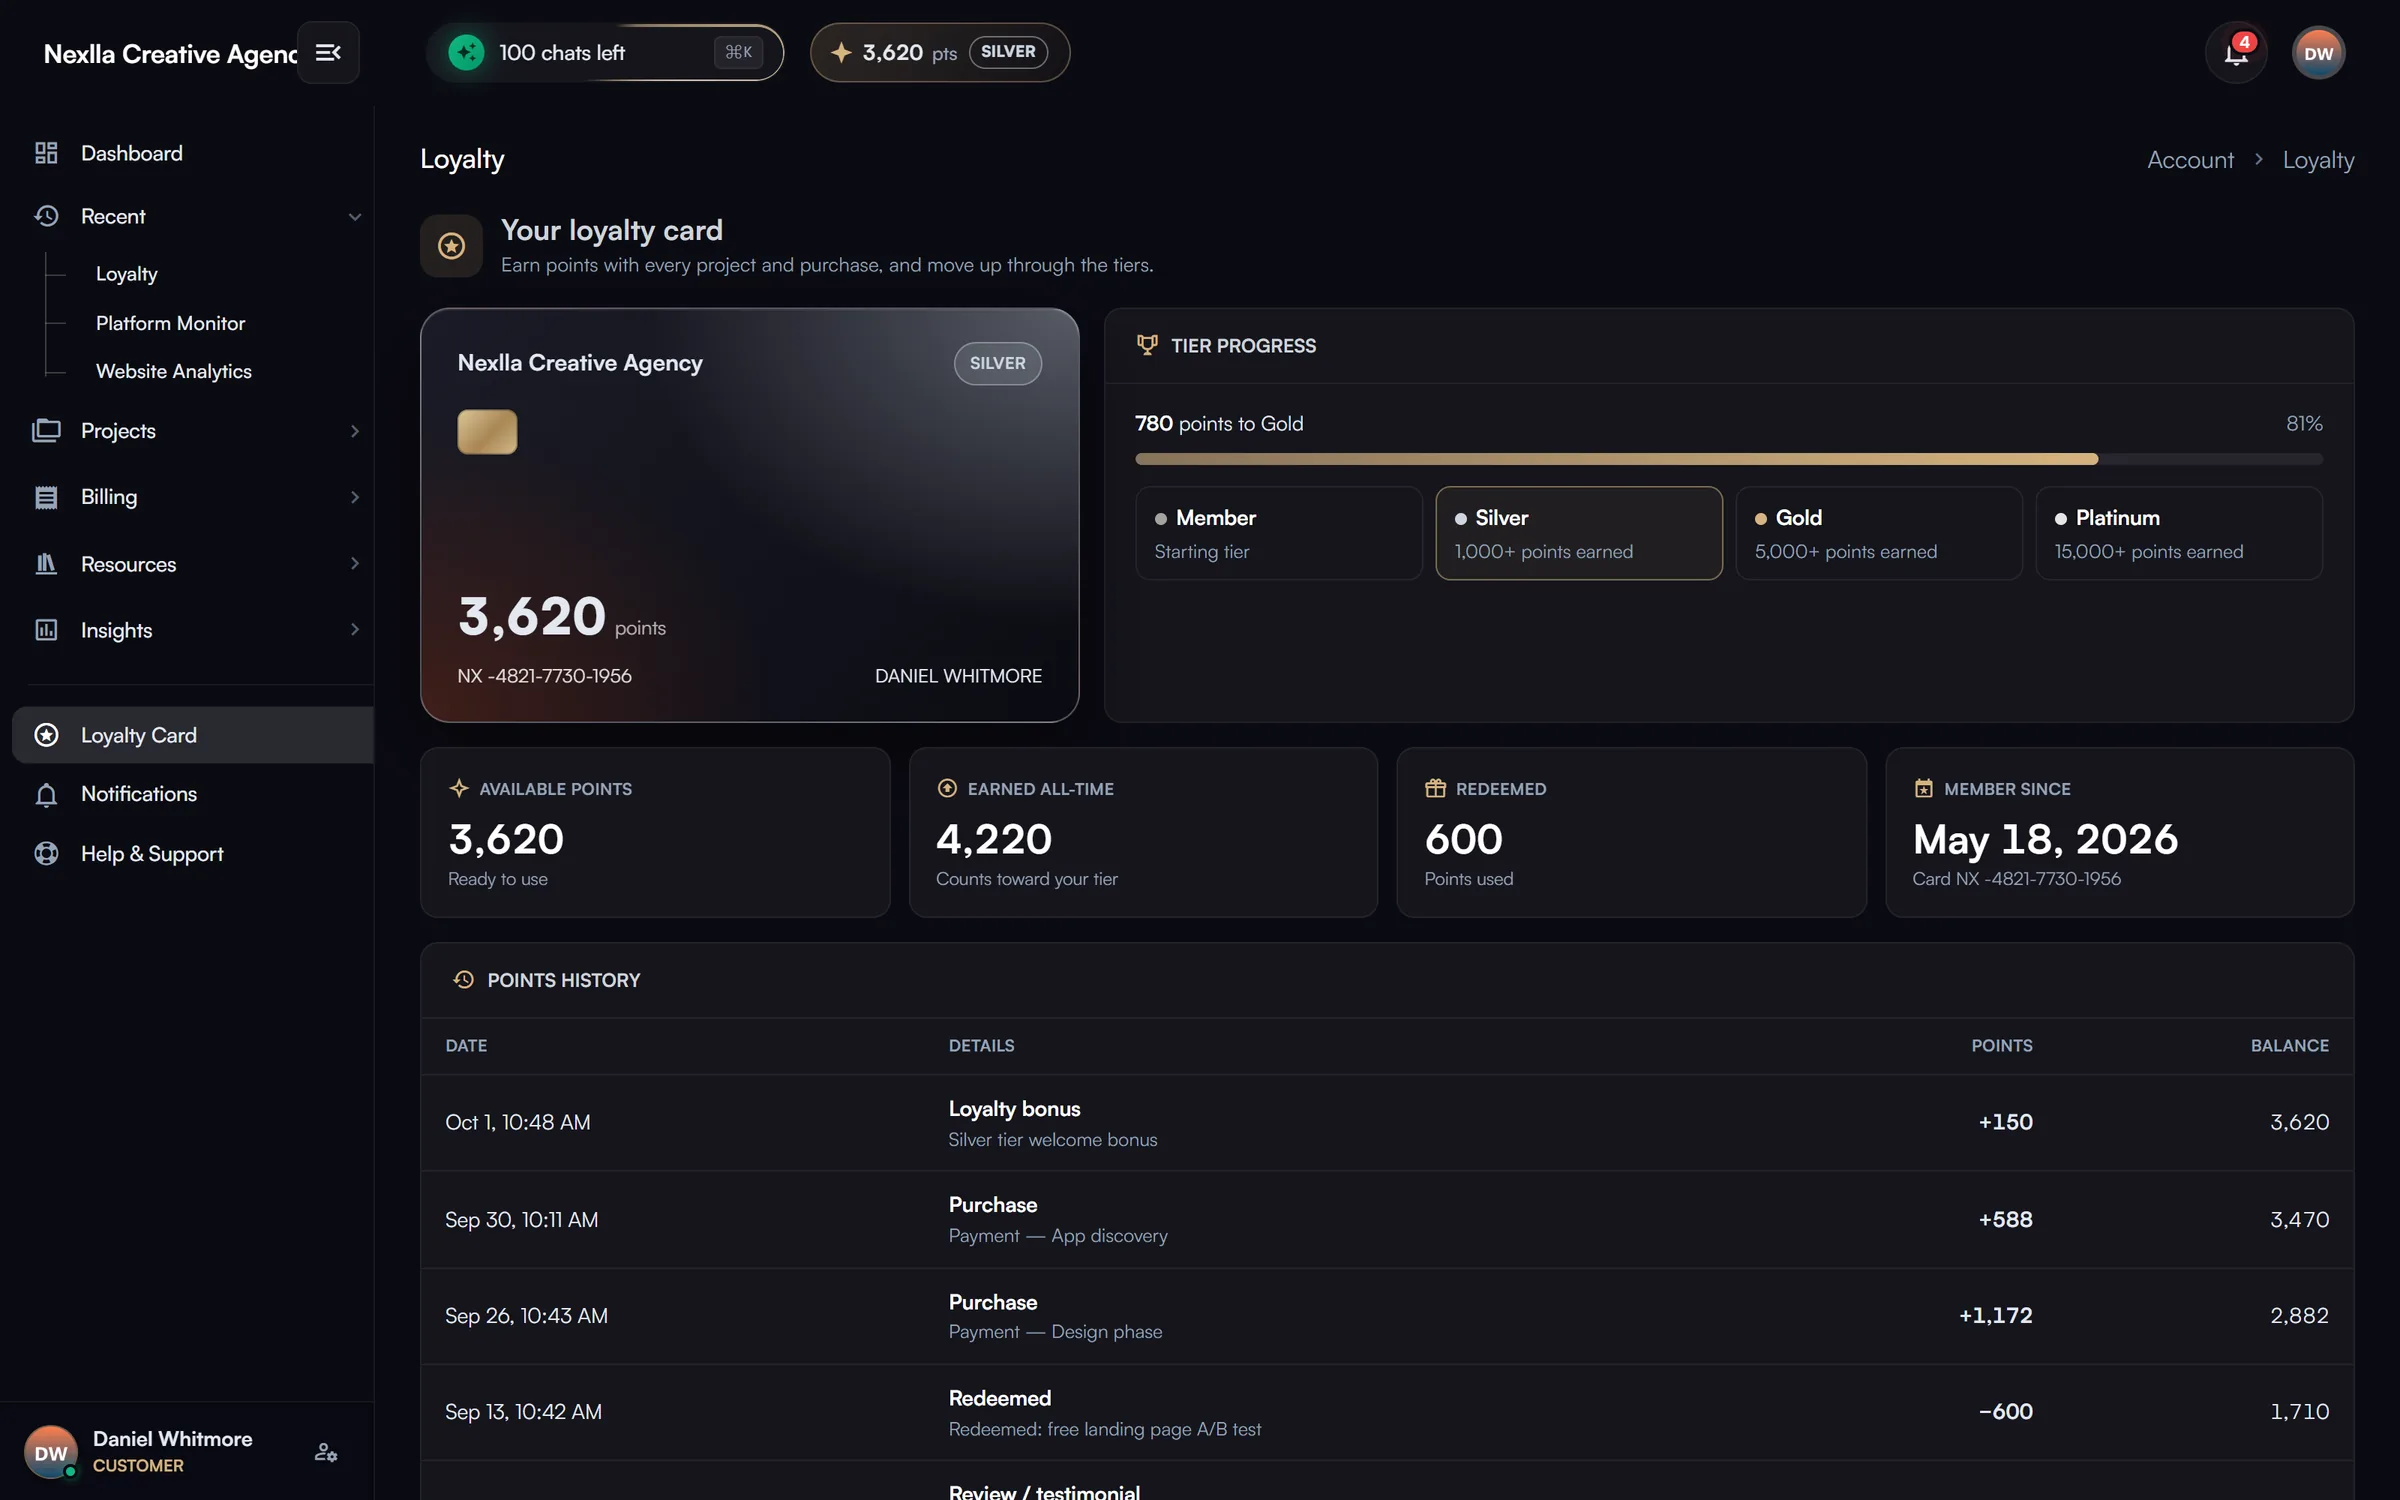Click the Loyalty bonus history row
The width and height of the screenshot is (2400, 1500).
(1387, 1123)
